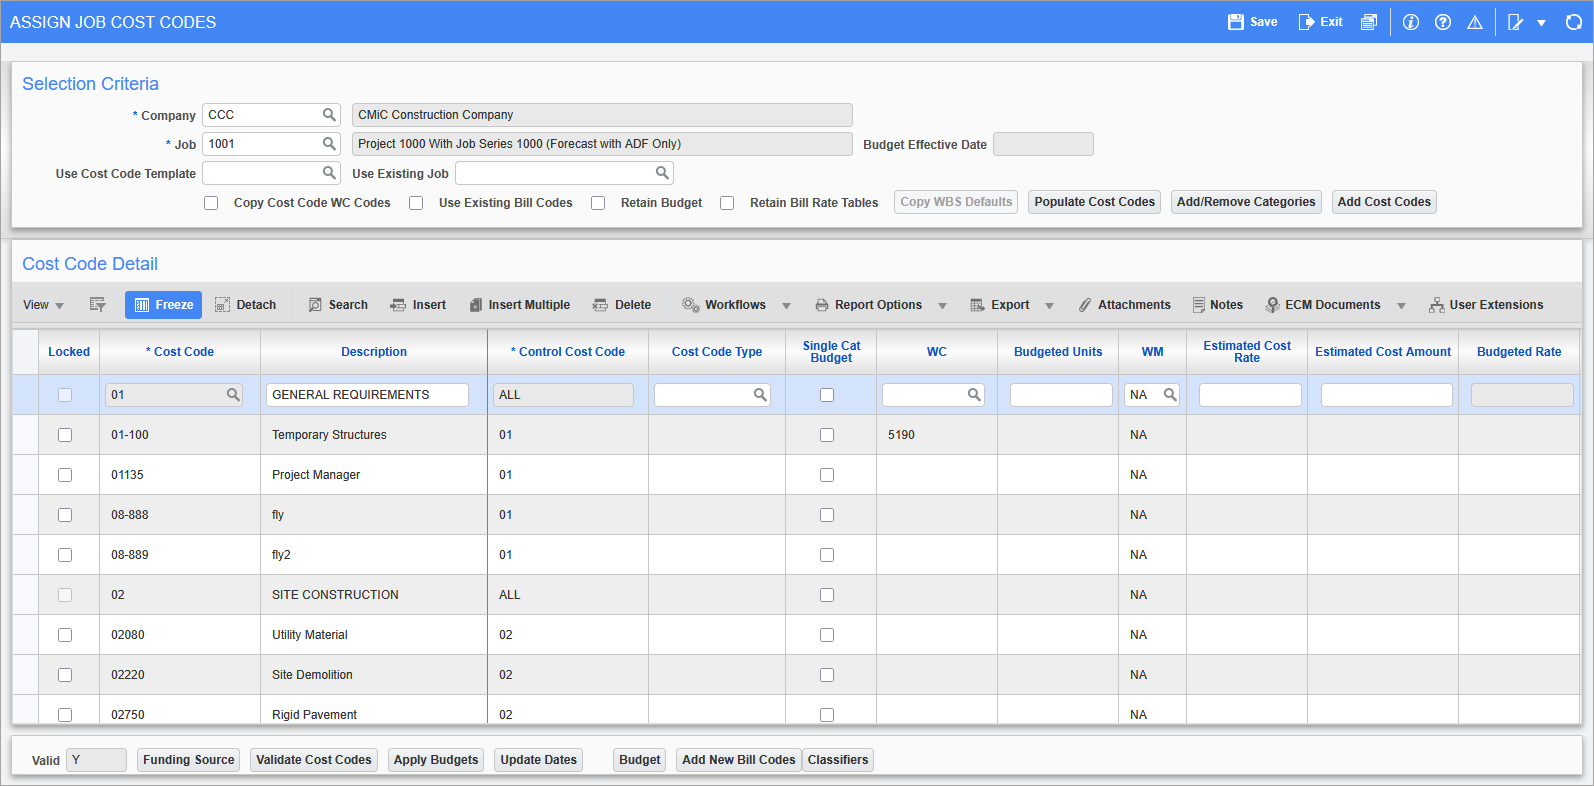Delete the selected cost code row
Viewport: 1594px width, 786px height.
click(622, 305)
